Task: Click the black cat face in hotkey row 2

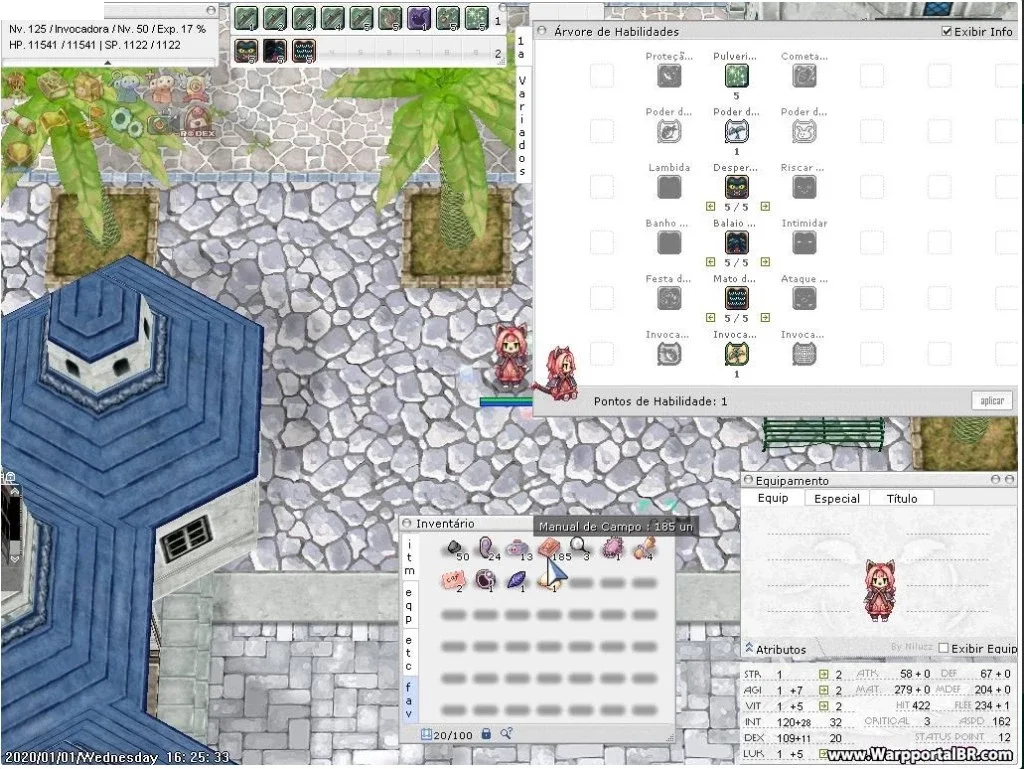Action: tap(246, 51)
